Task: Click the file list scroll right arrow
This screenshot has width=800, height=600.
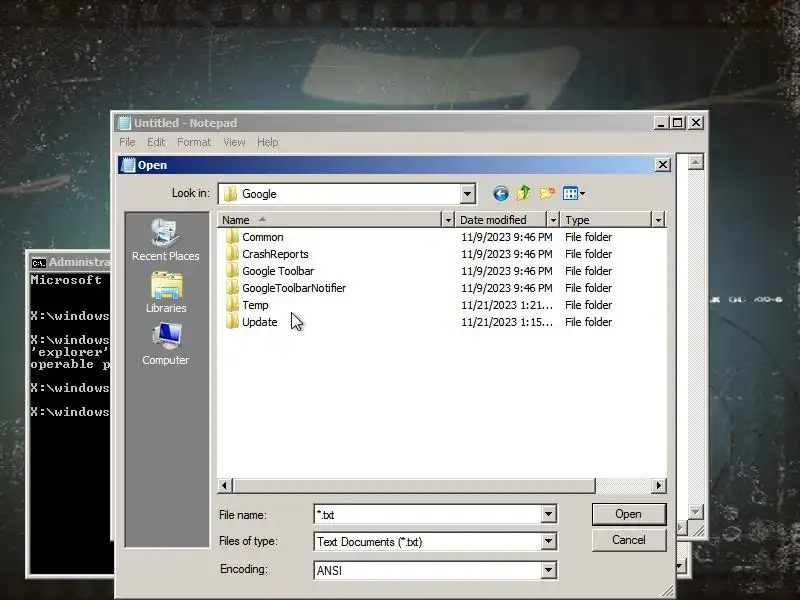Action: [x=659, y=486]
